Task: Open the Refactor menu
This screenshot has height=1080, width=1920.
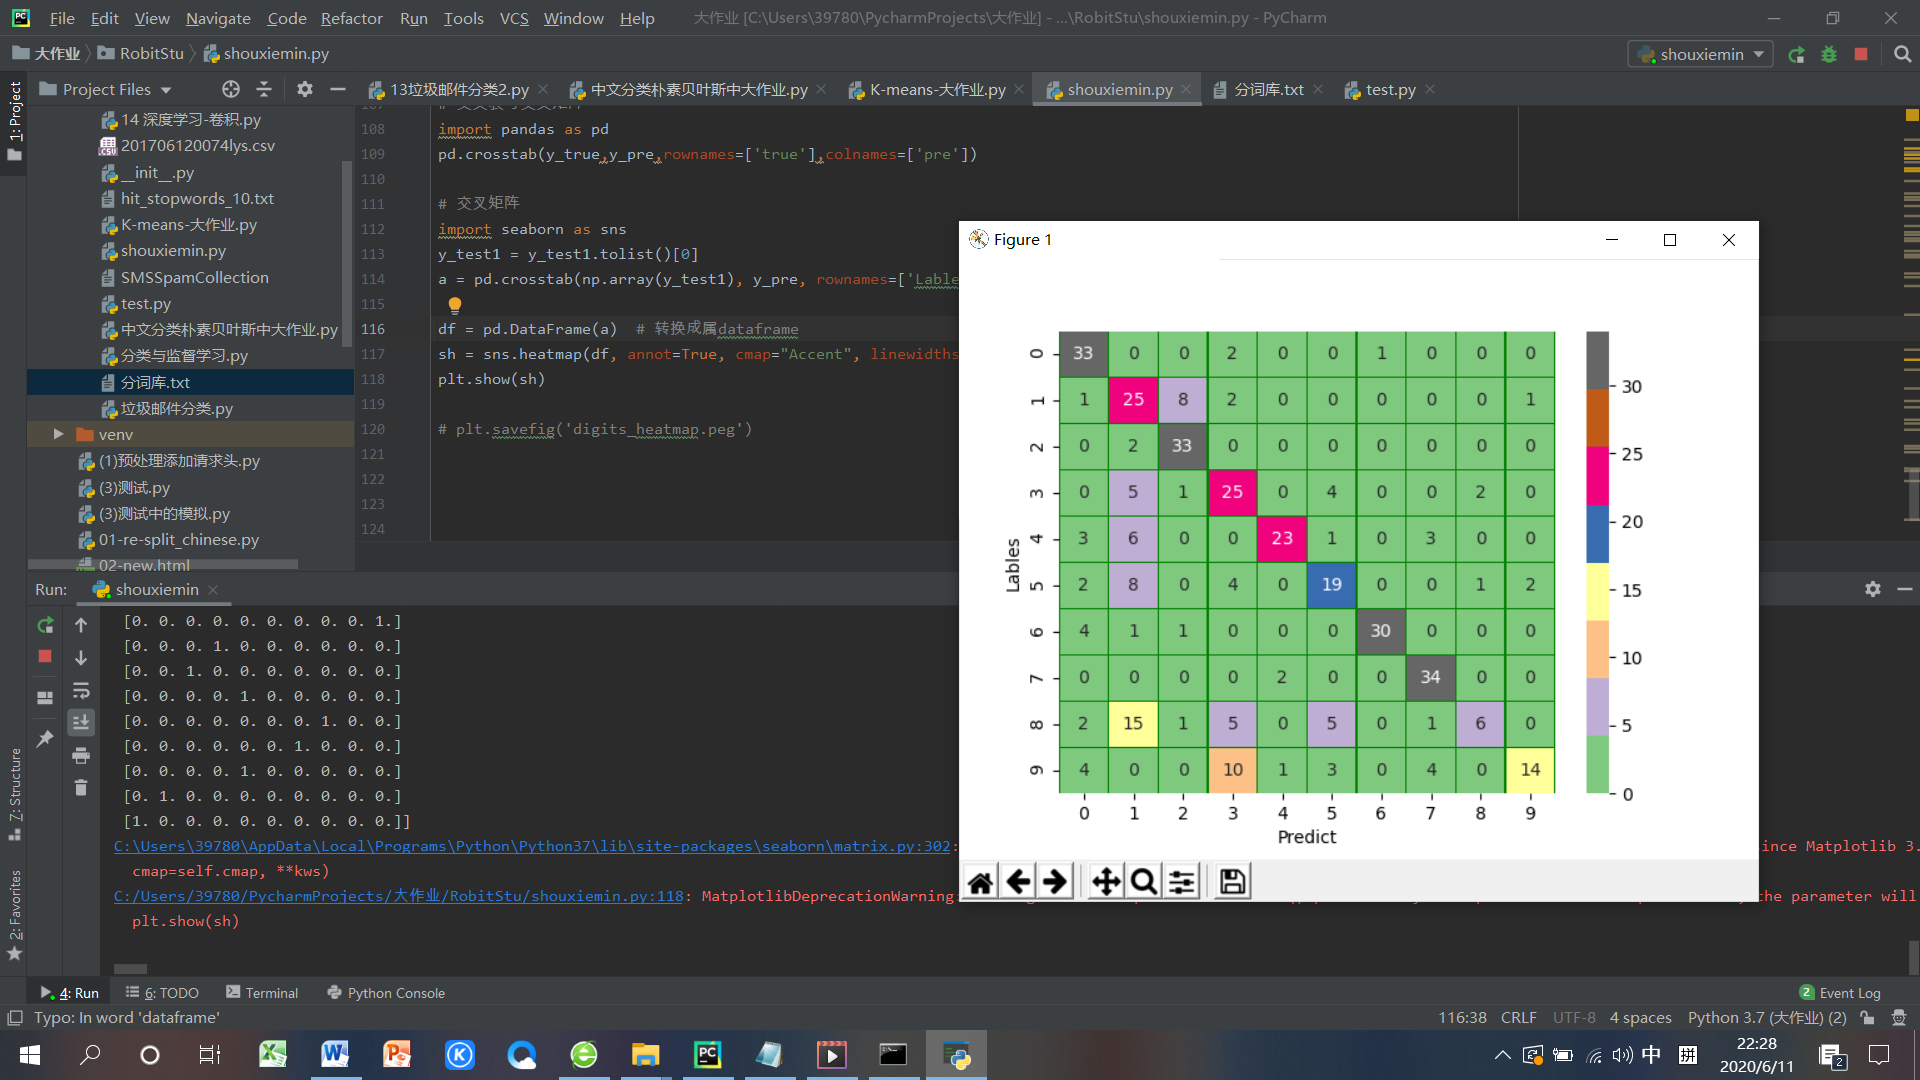Action: click(351, 18)
